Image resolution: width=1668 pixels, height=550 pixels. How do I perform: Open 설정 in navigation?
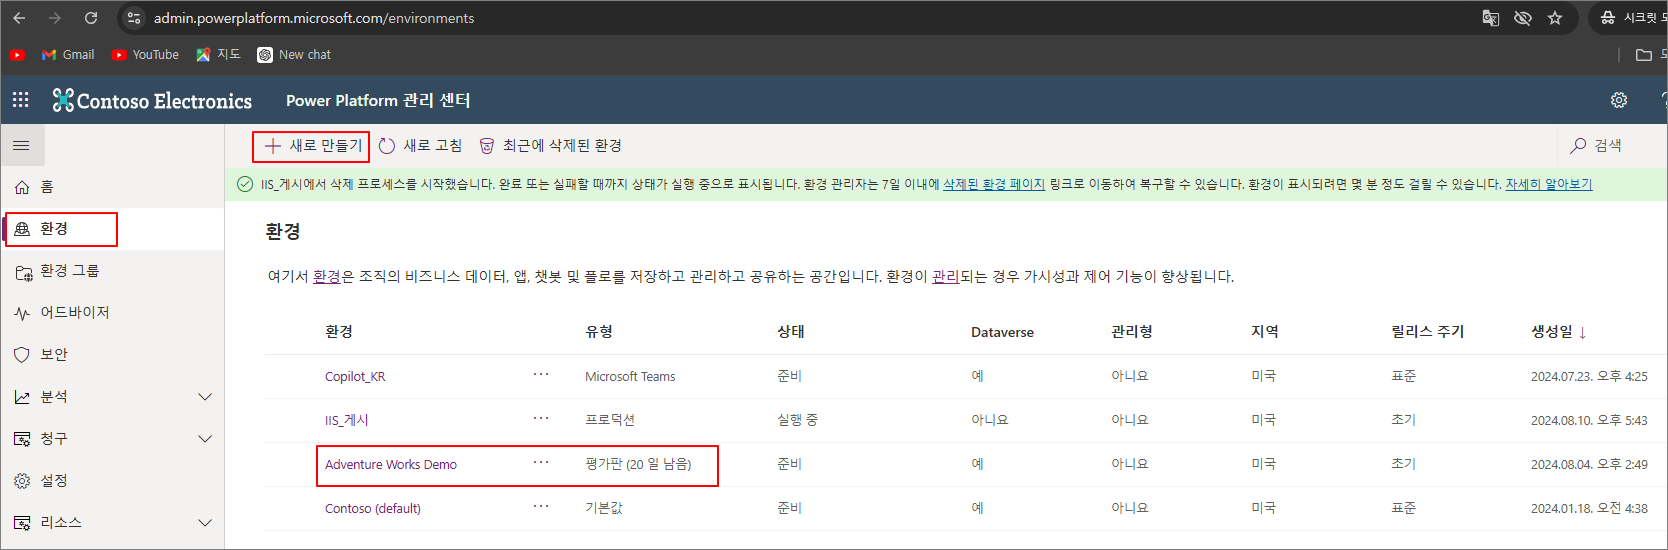tap(112, 481)
